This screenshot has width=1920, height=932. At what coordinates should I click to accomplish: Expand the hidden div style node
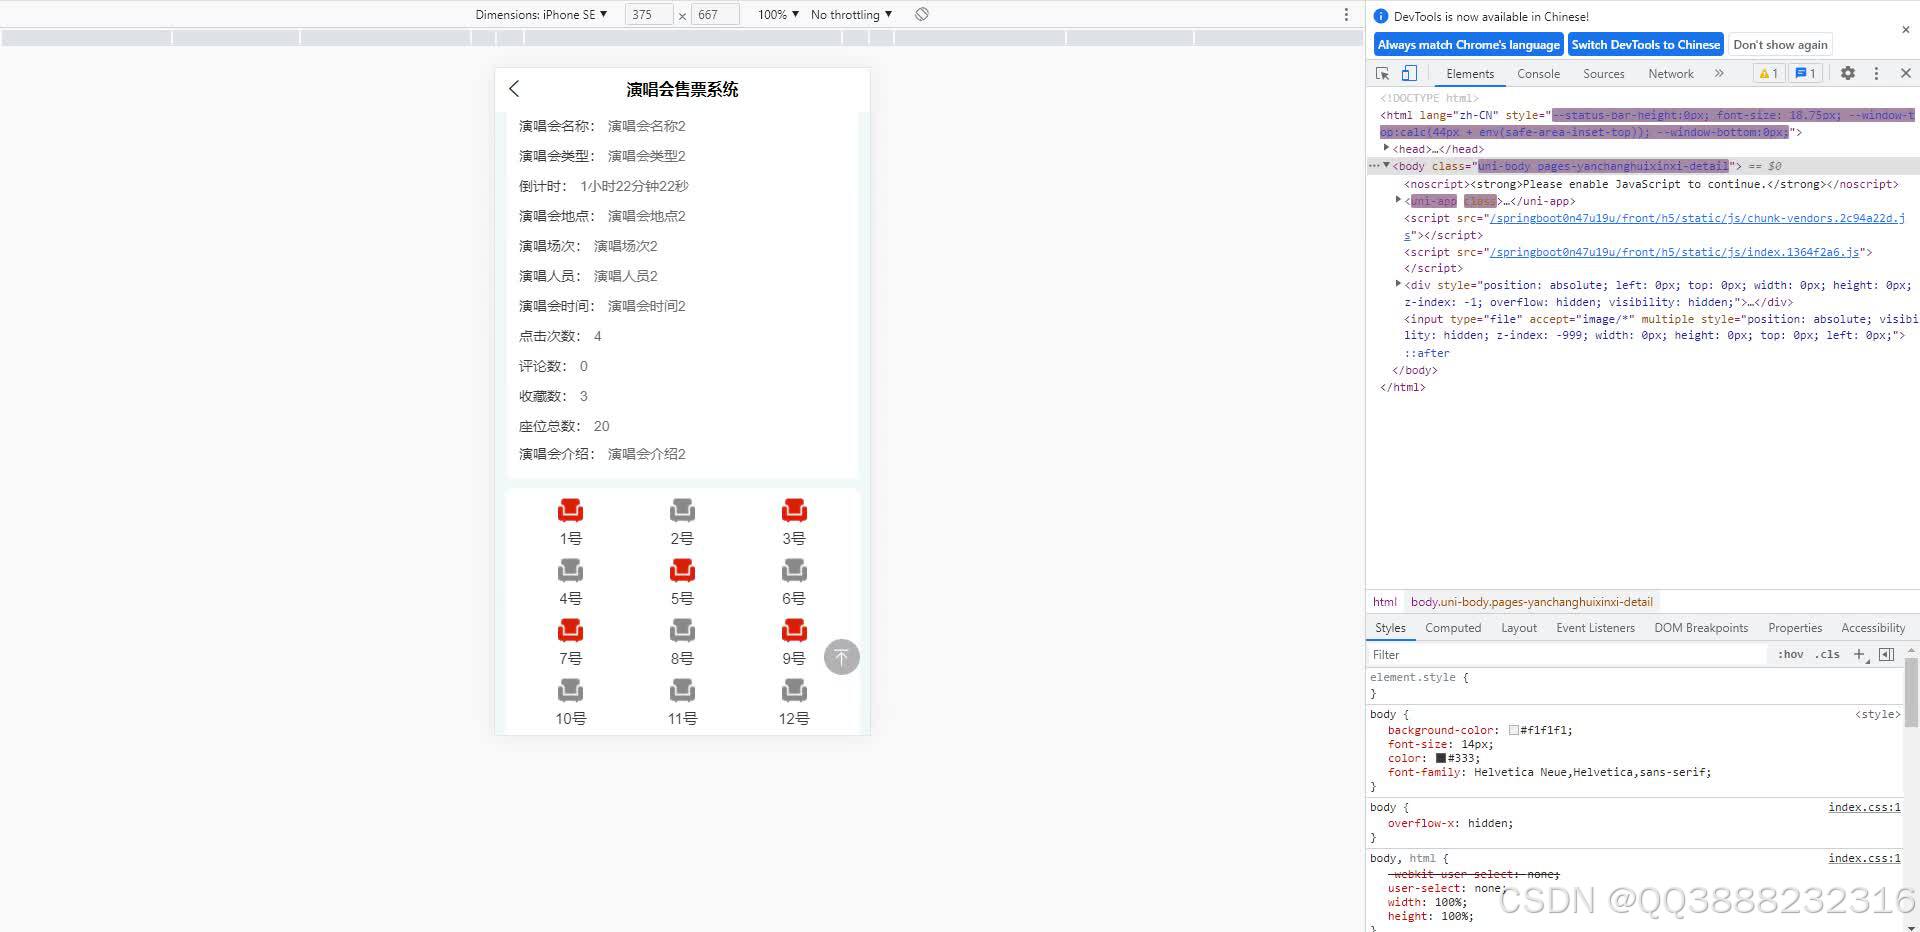pyautogui.click(x=1399, y=284)
